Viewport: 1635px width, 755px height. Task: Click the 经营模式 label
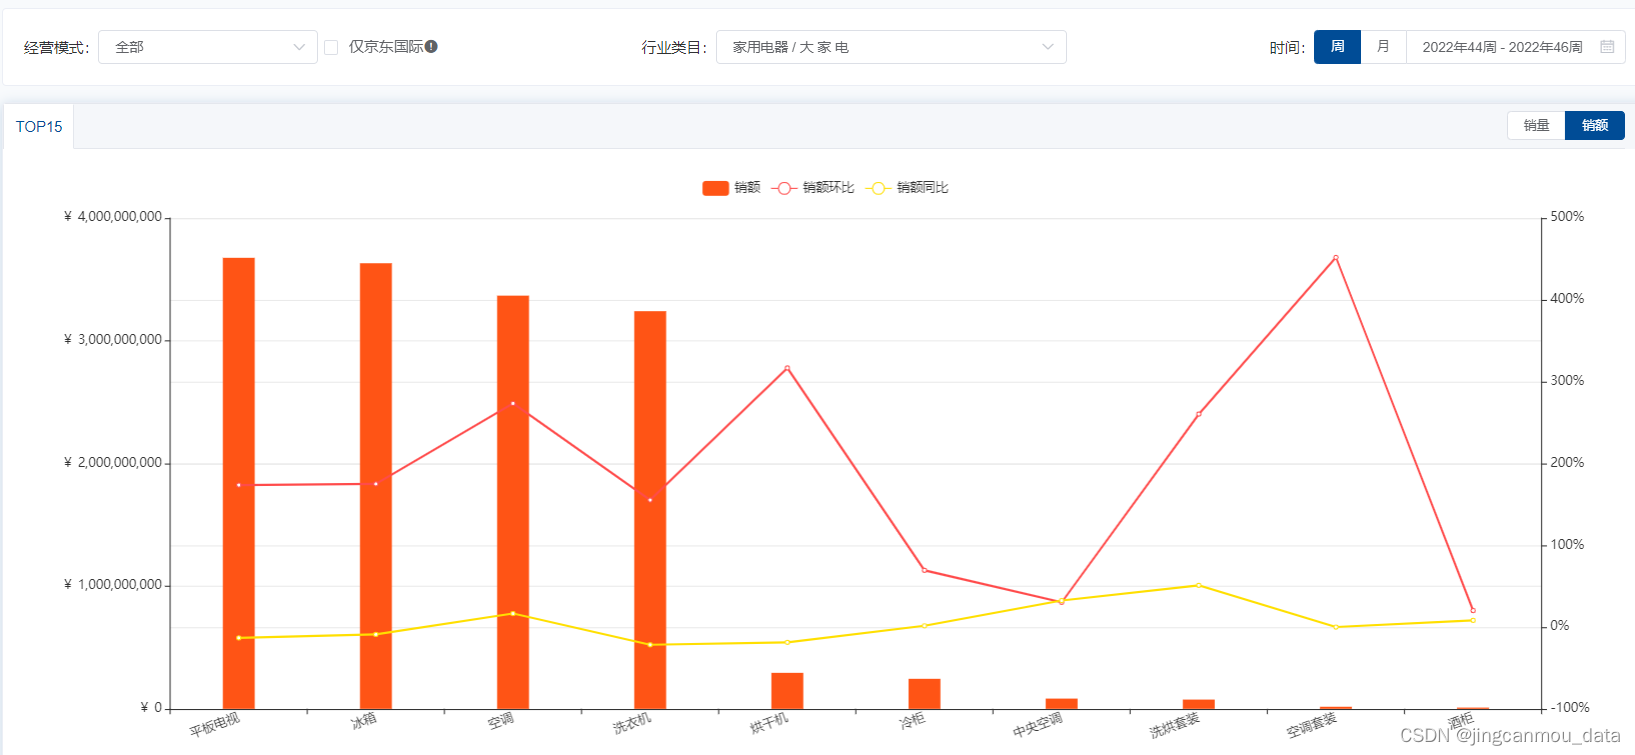pos(56,48)
